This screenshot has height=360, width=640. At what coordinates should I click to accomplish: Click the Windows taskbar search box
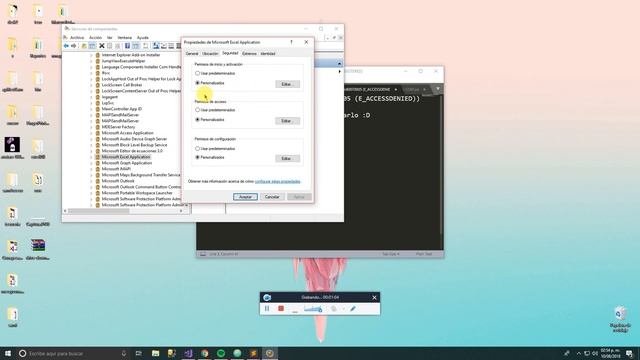tap(73, 353)
